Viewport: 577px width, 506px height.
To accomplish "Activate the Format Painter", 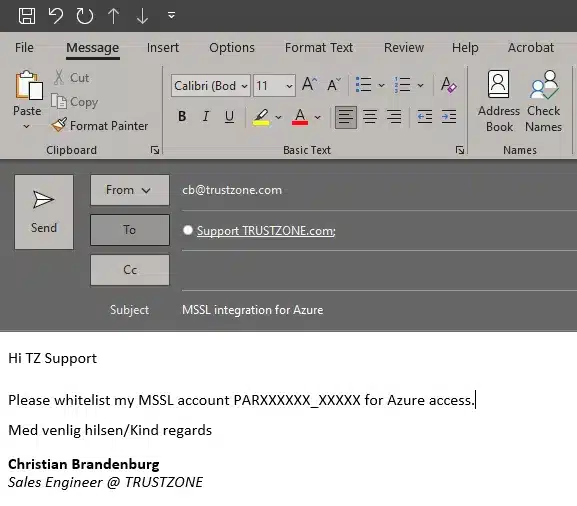I will coord(99,125).
